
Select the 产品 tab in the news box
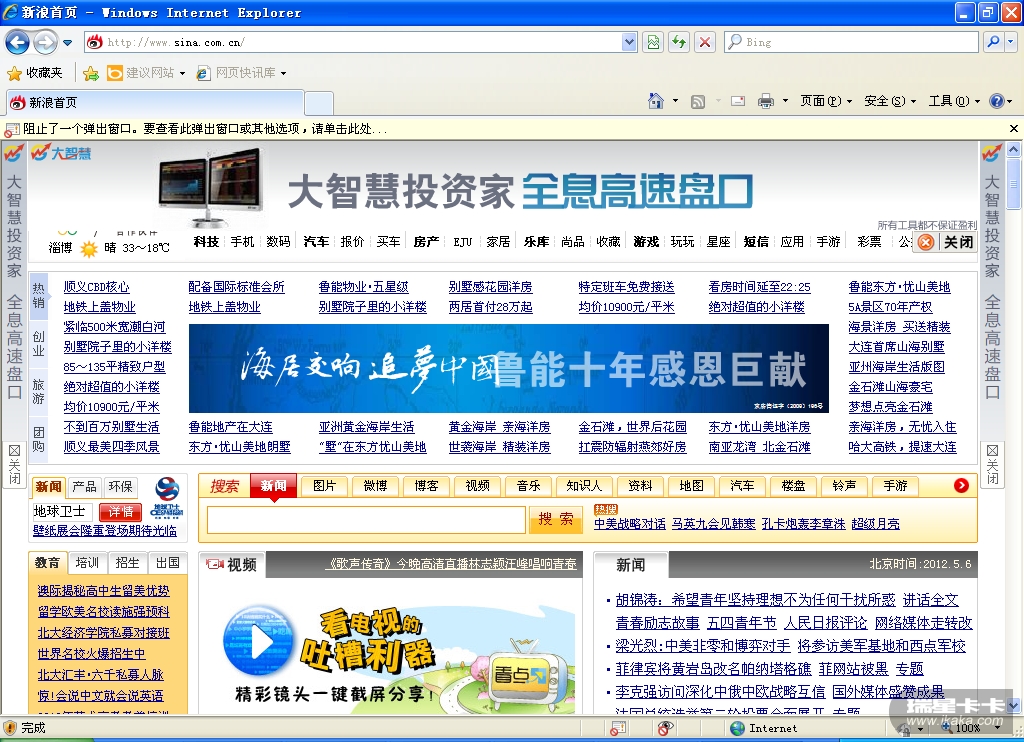[x=84, y=487]
